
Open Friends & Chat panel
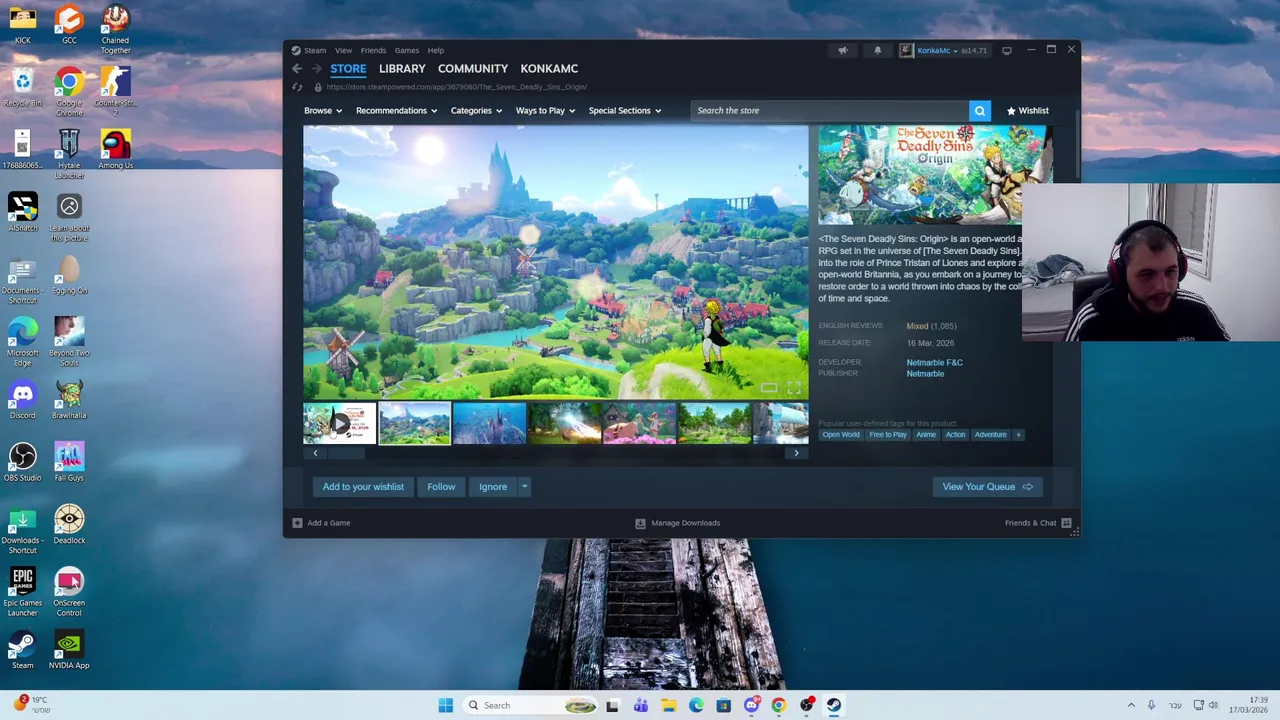coord(1038,523)
